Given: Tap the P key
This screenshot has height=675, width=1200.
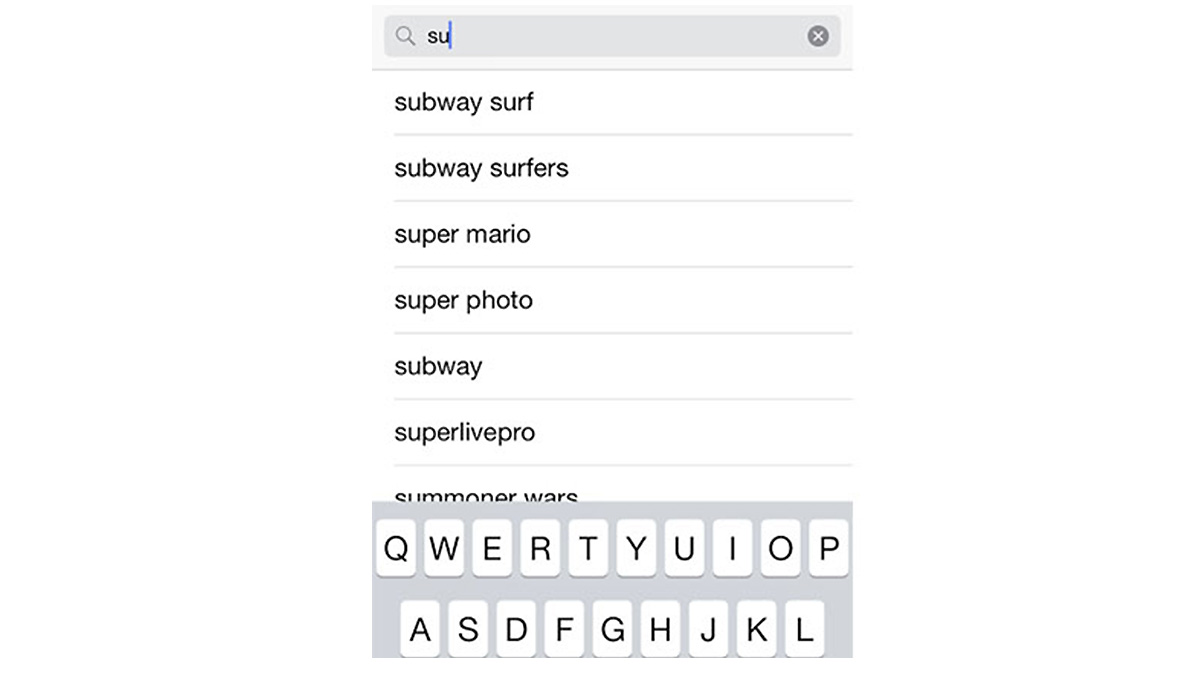Looking at the screenshot, I should pos(828,548).
